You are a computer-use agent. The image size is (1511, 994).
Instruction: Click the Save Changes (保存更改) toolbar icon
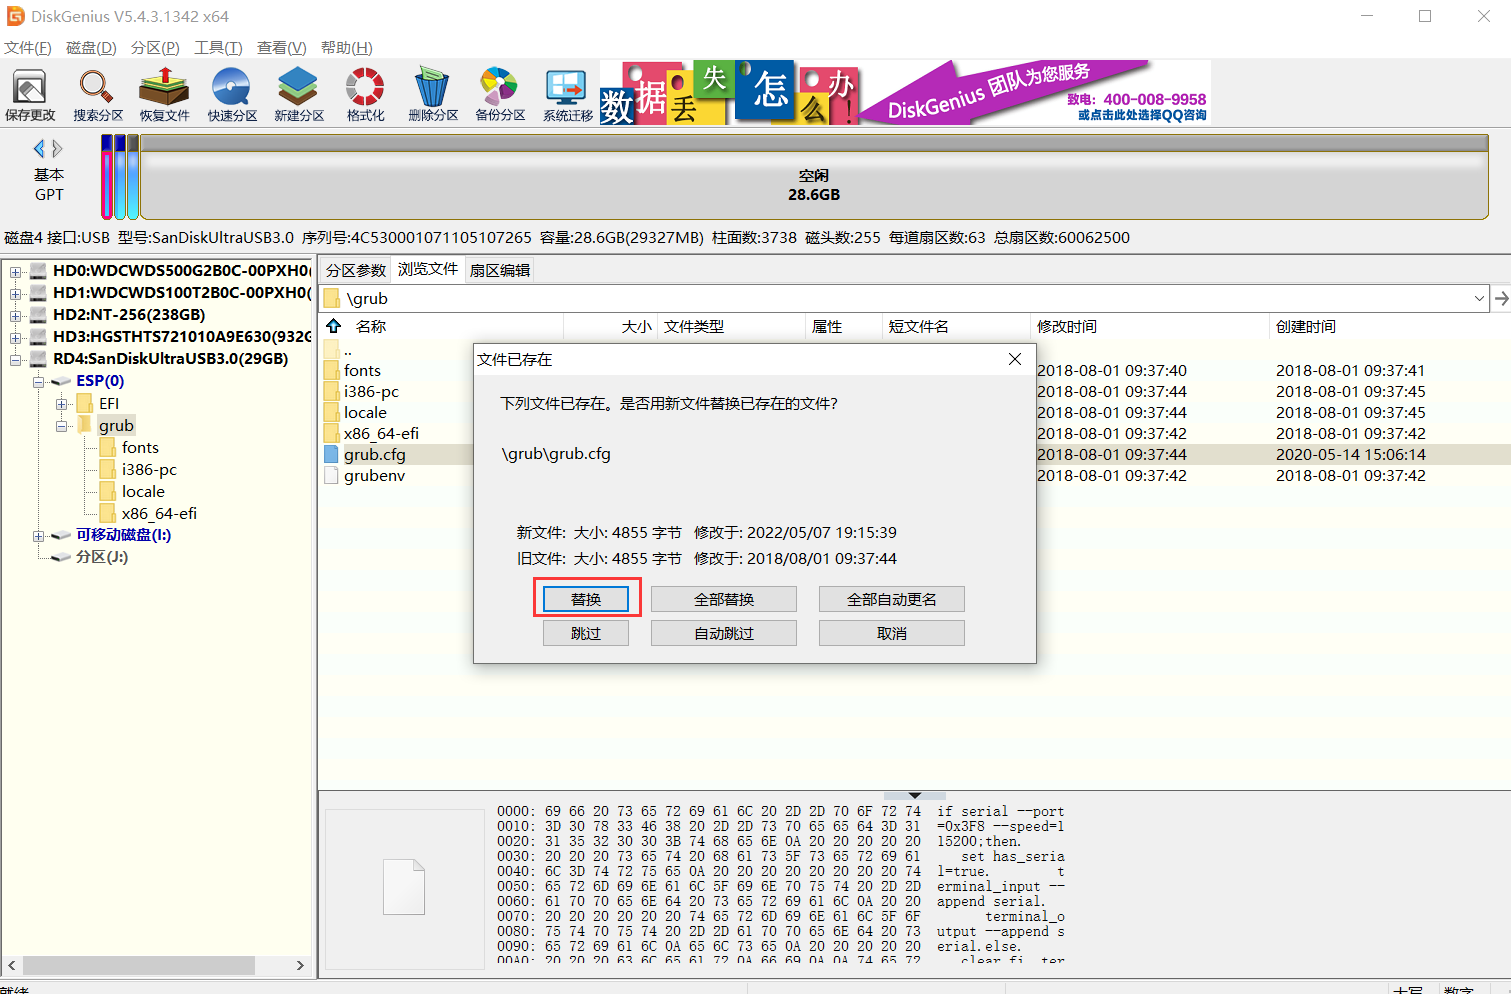pyautogui.click(x=30, y=95)
